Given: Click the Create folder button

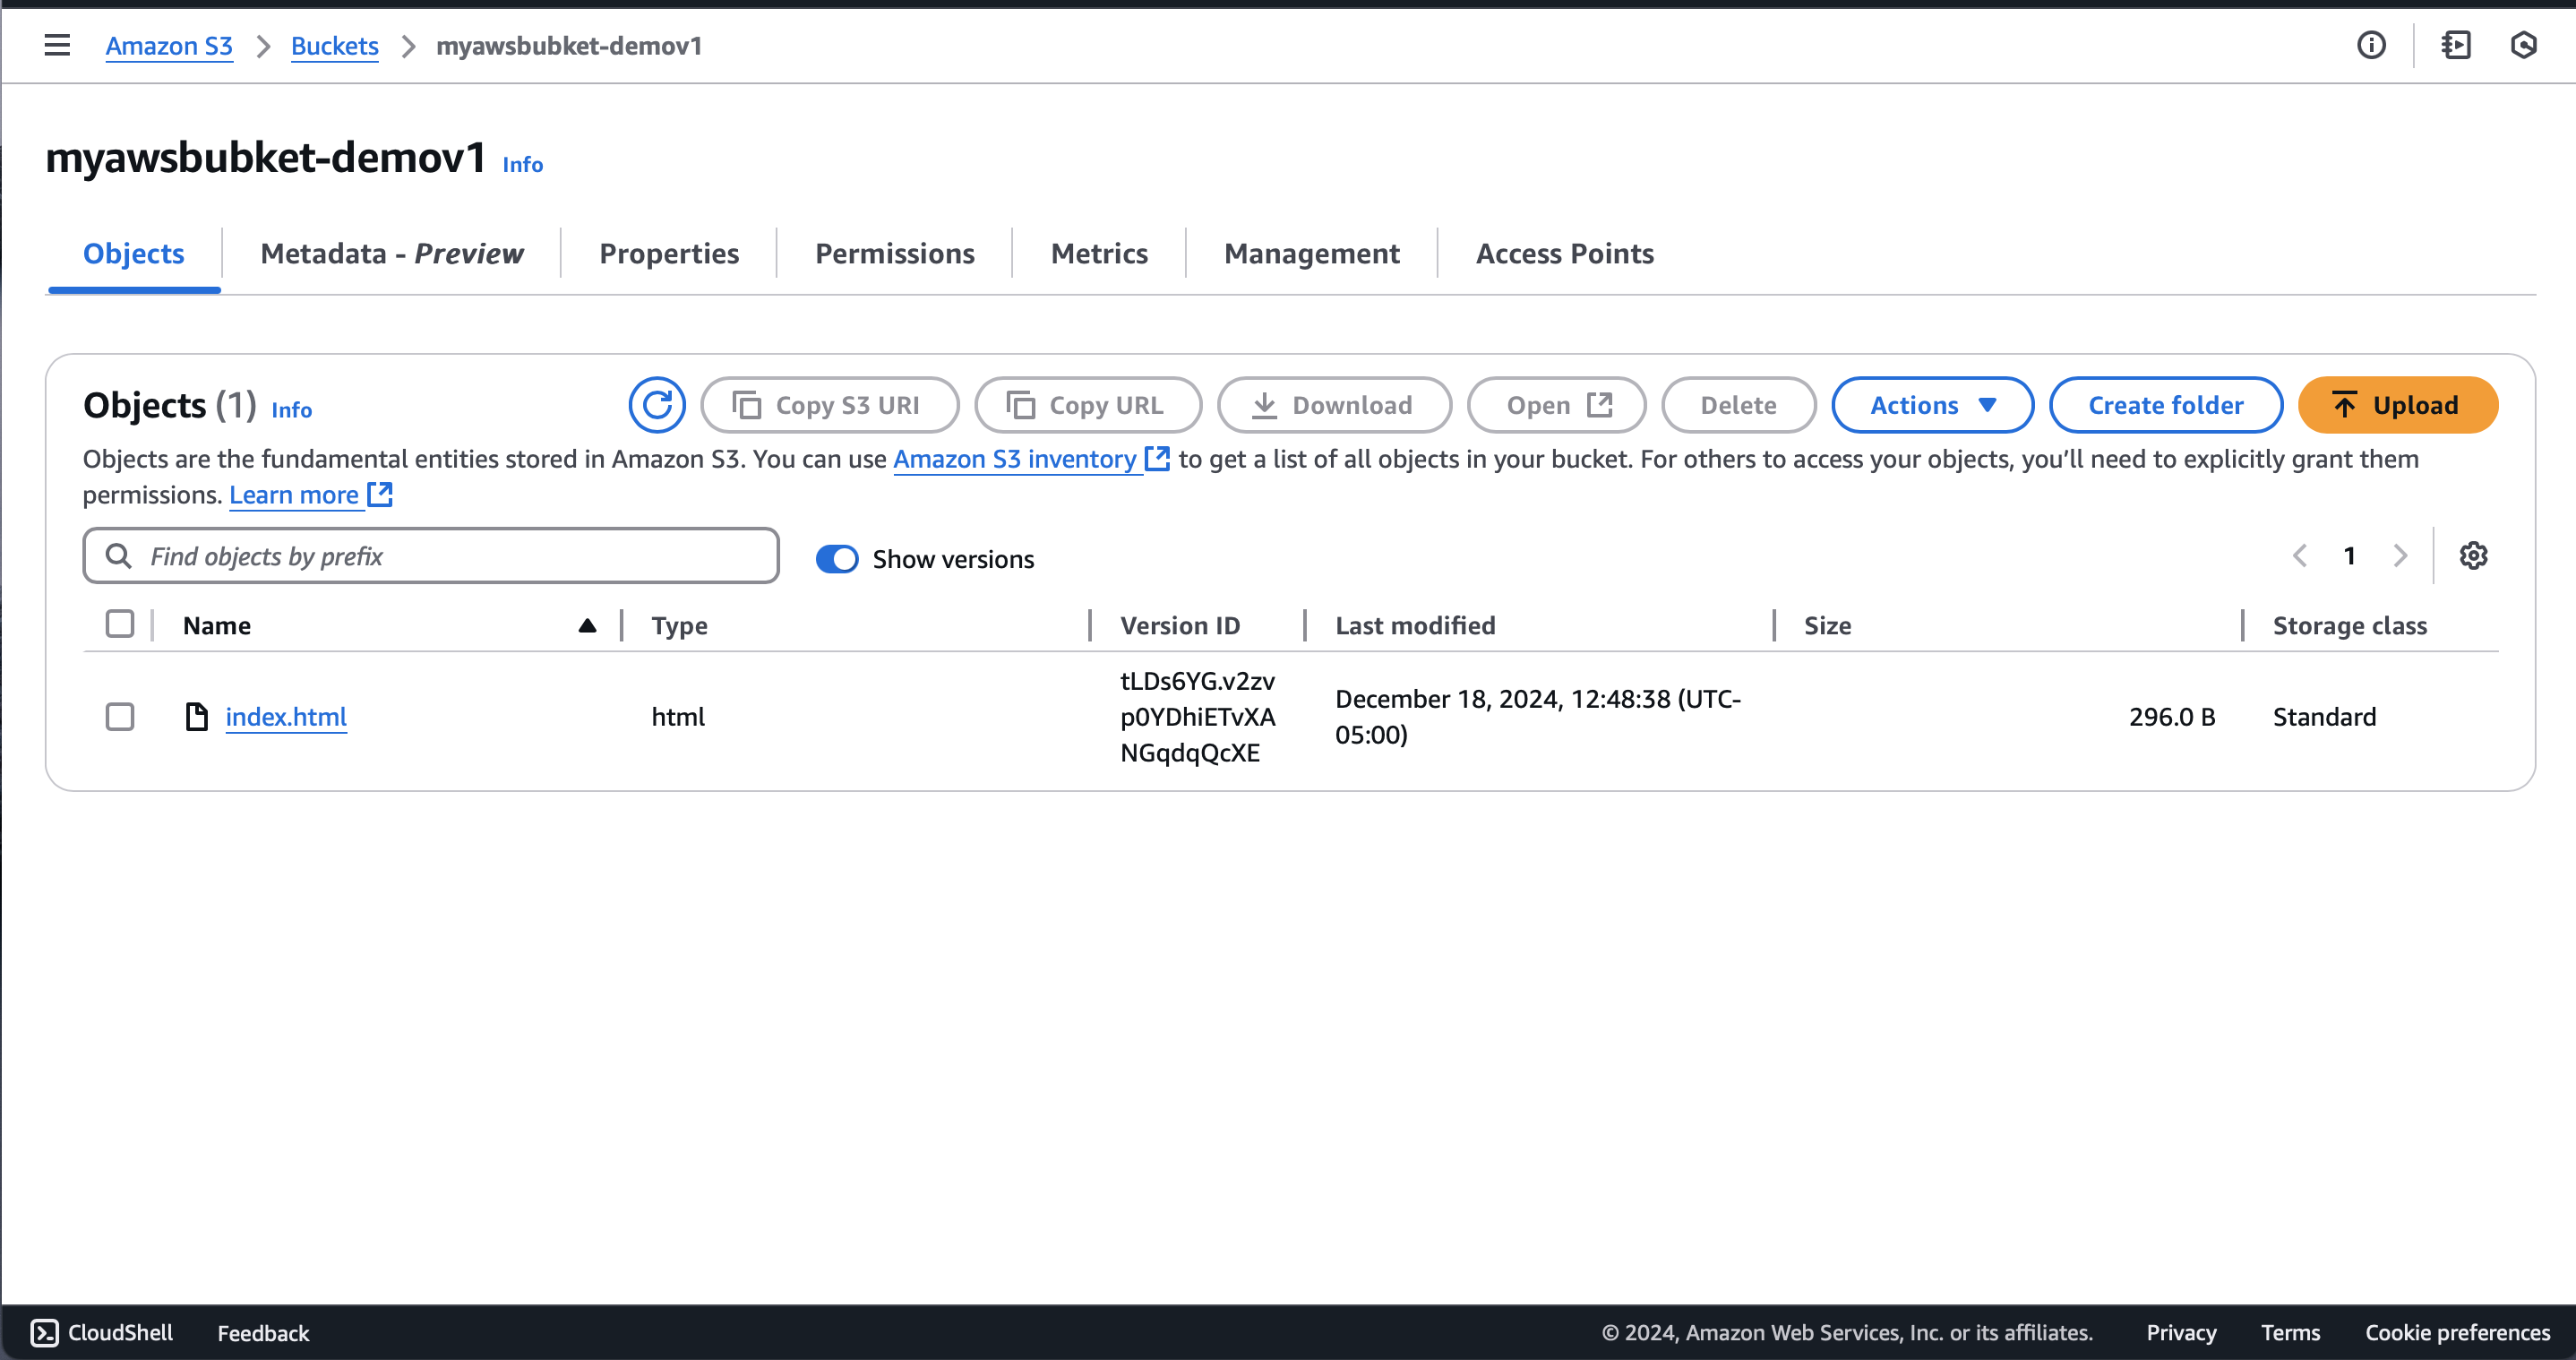Looking at the screenshot, I should 2165,405.
